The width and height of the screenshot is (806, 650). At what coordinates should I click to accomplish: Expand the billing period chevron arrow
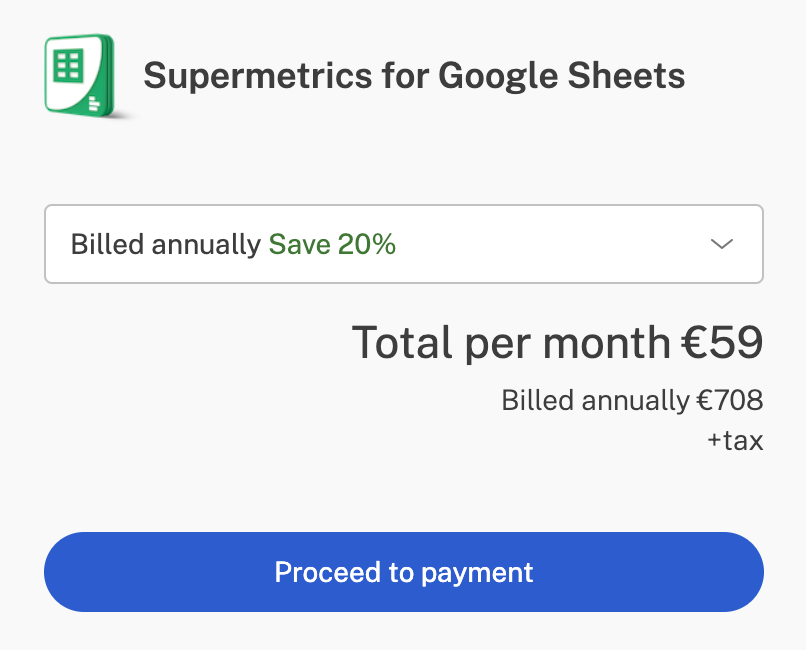(x=722, y=244)
